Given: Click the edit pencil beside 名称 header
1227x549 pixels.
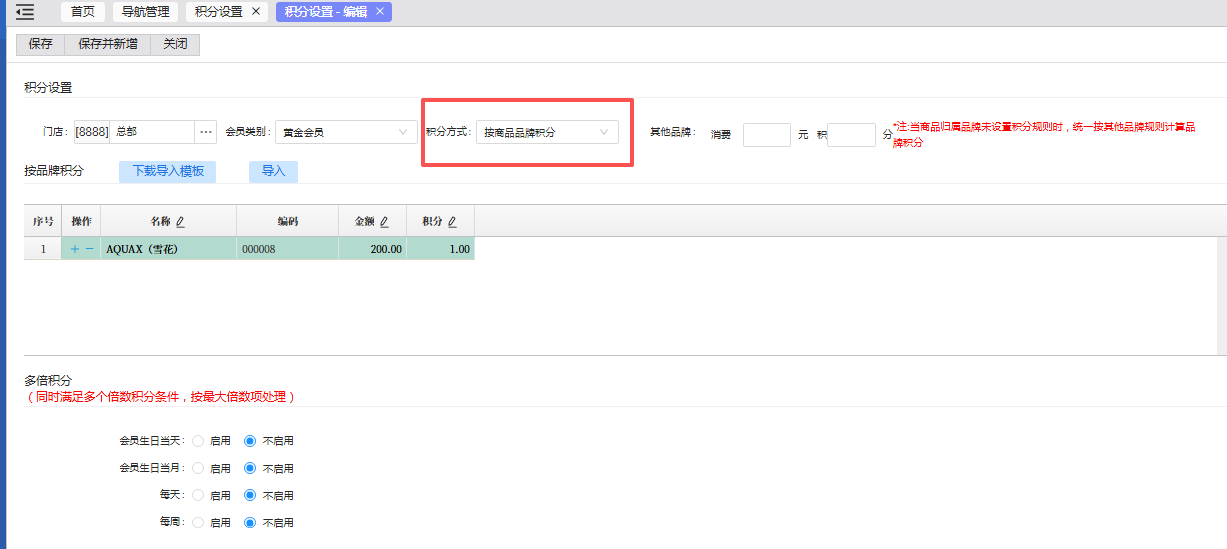Looking at the screenshot, I should [181, 221].
